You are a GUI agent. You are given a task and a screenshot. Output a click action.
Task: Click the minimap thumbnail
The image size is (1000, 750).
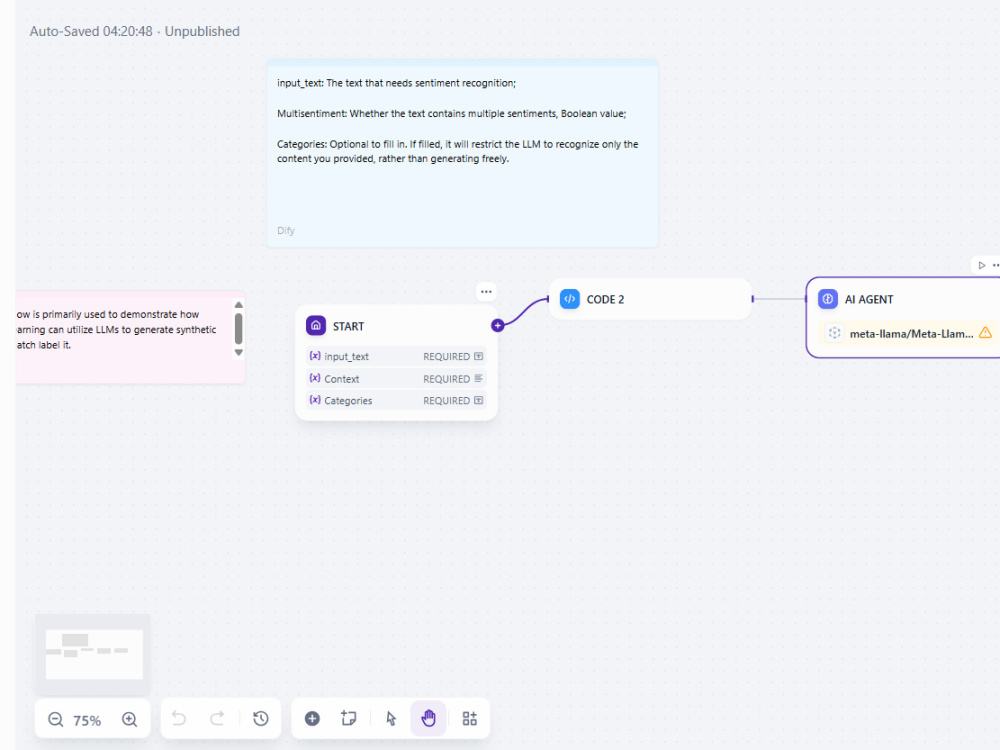click(x=93, y=654)
